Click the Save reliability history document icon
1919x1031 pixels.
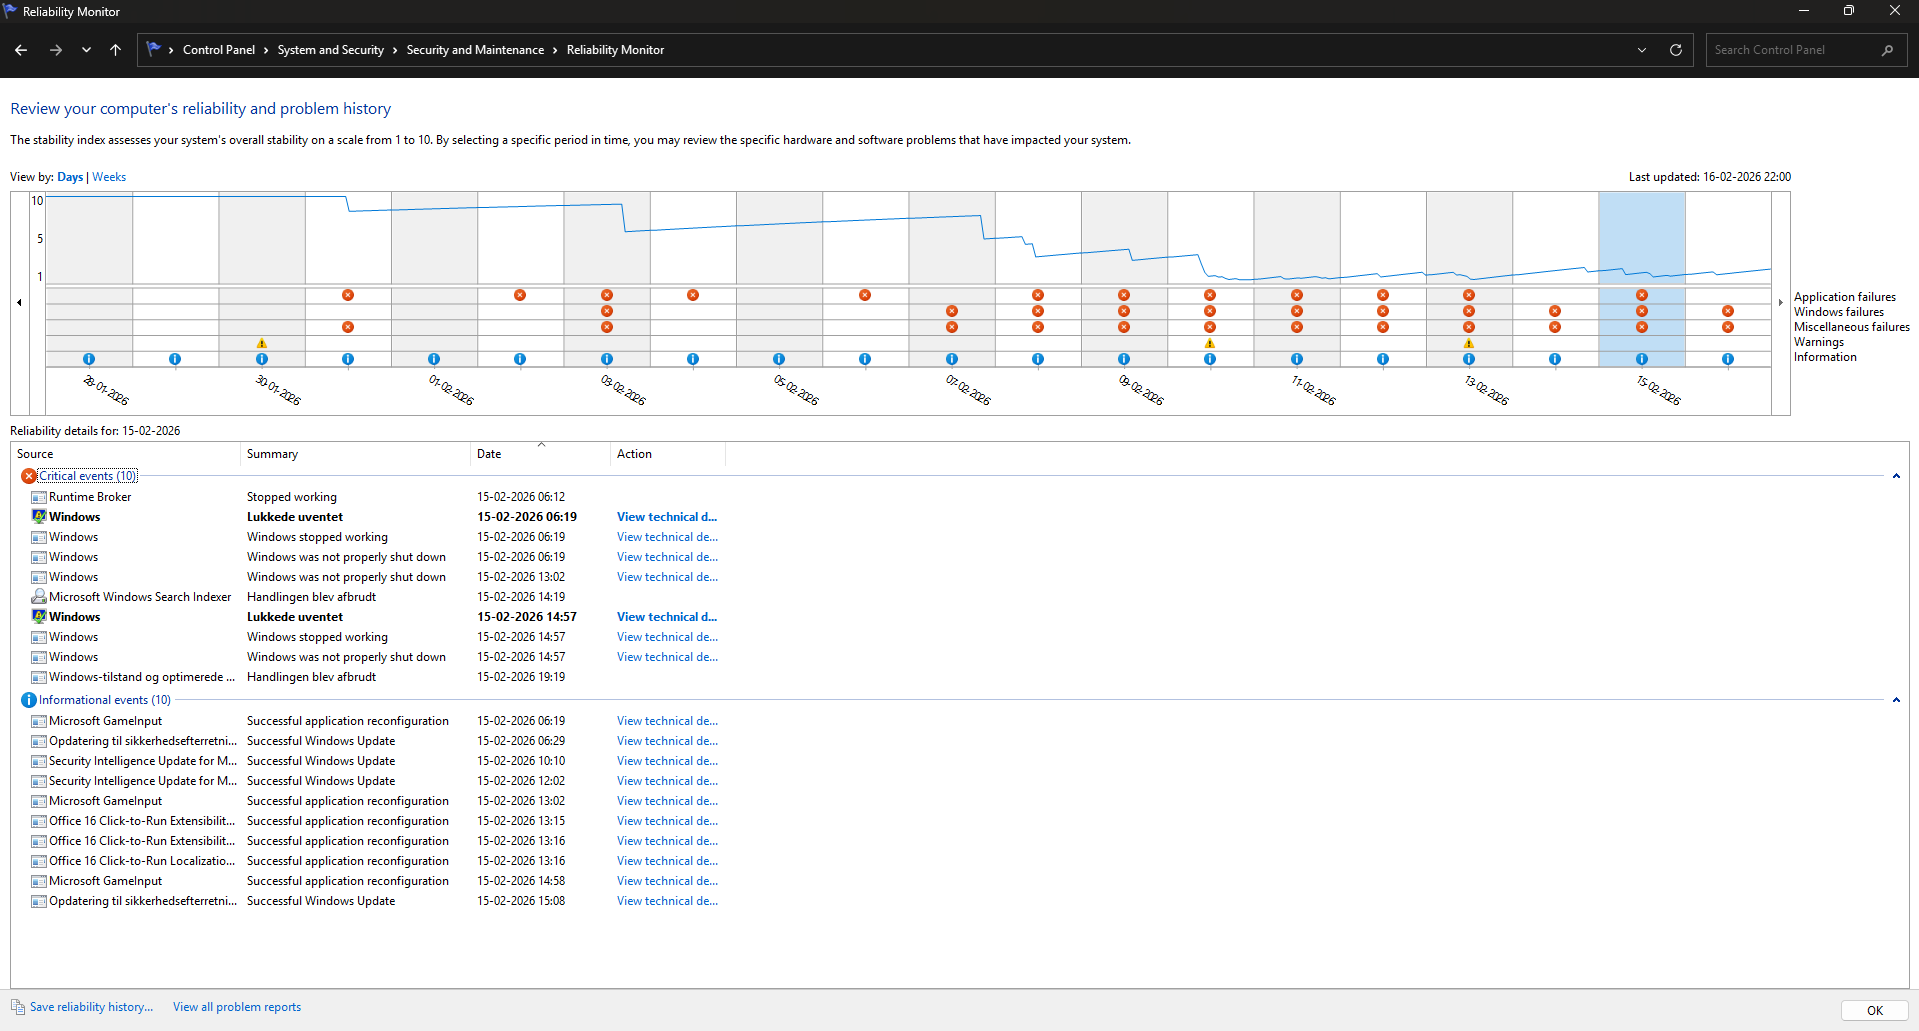18,1007
